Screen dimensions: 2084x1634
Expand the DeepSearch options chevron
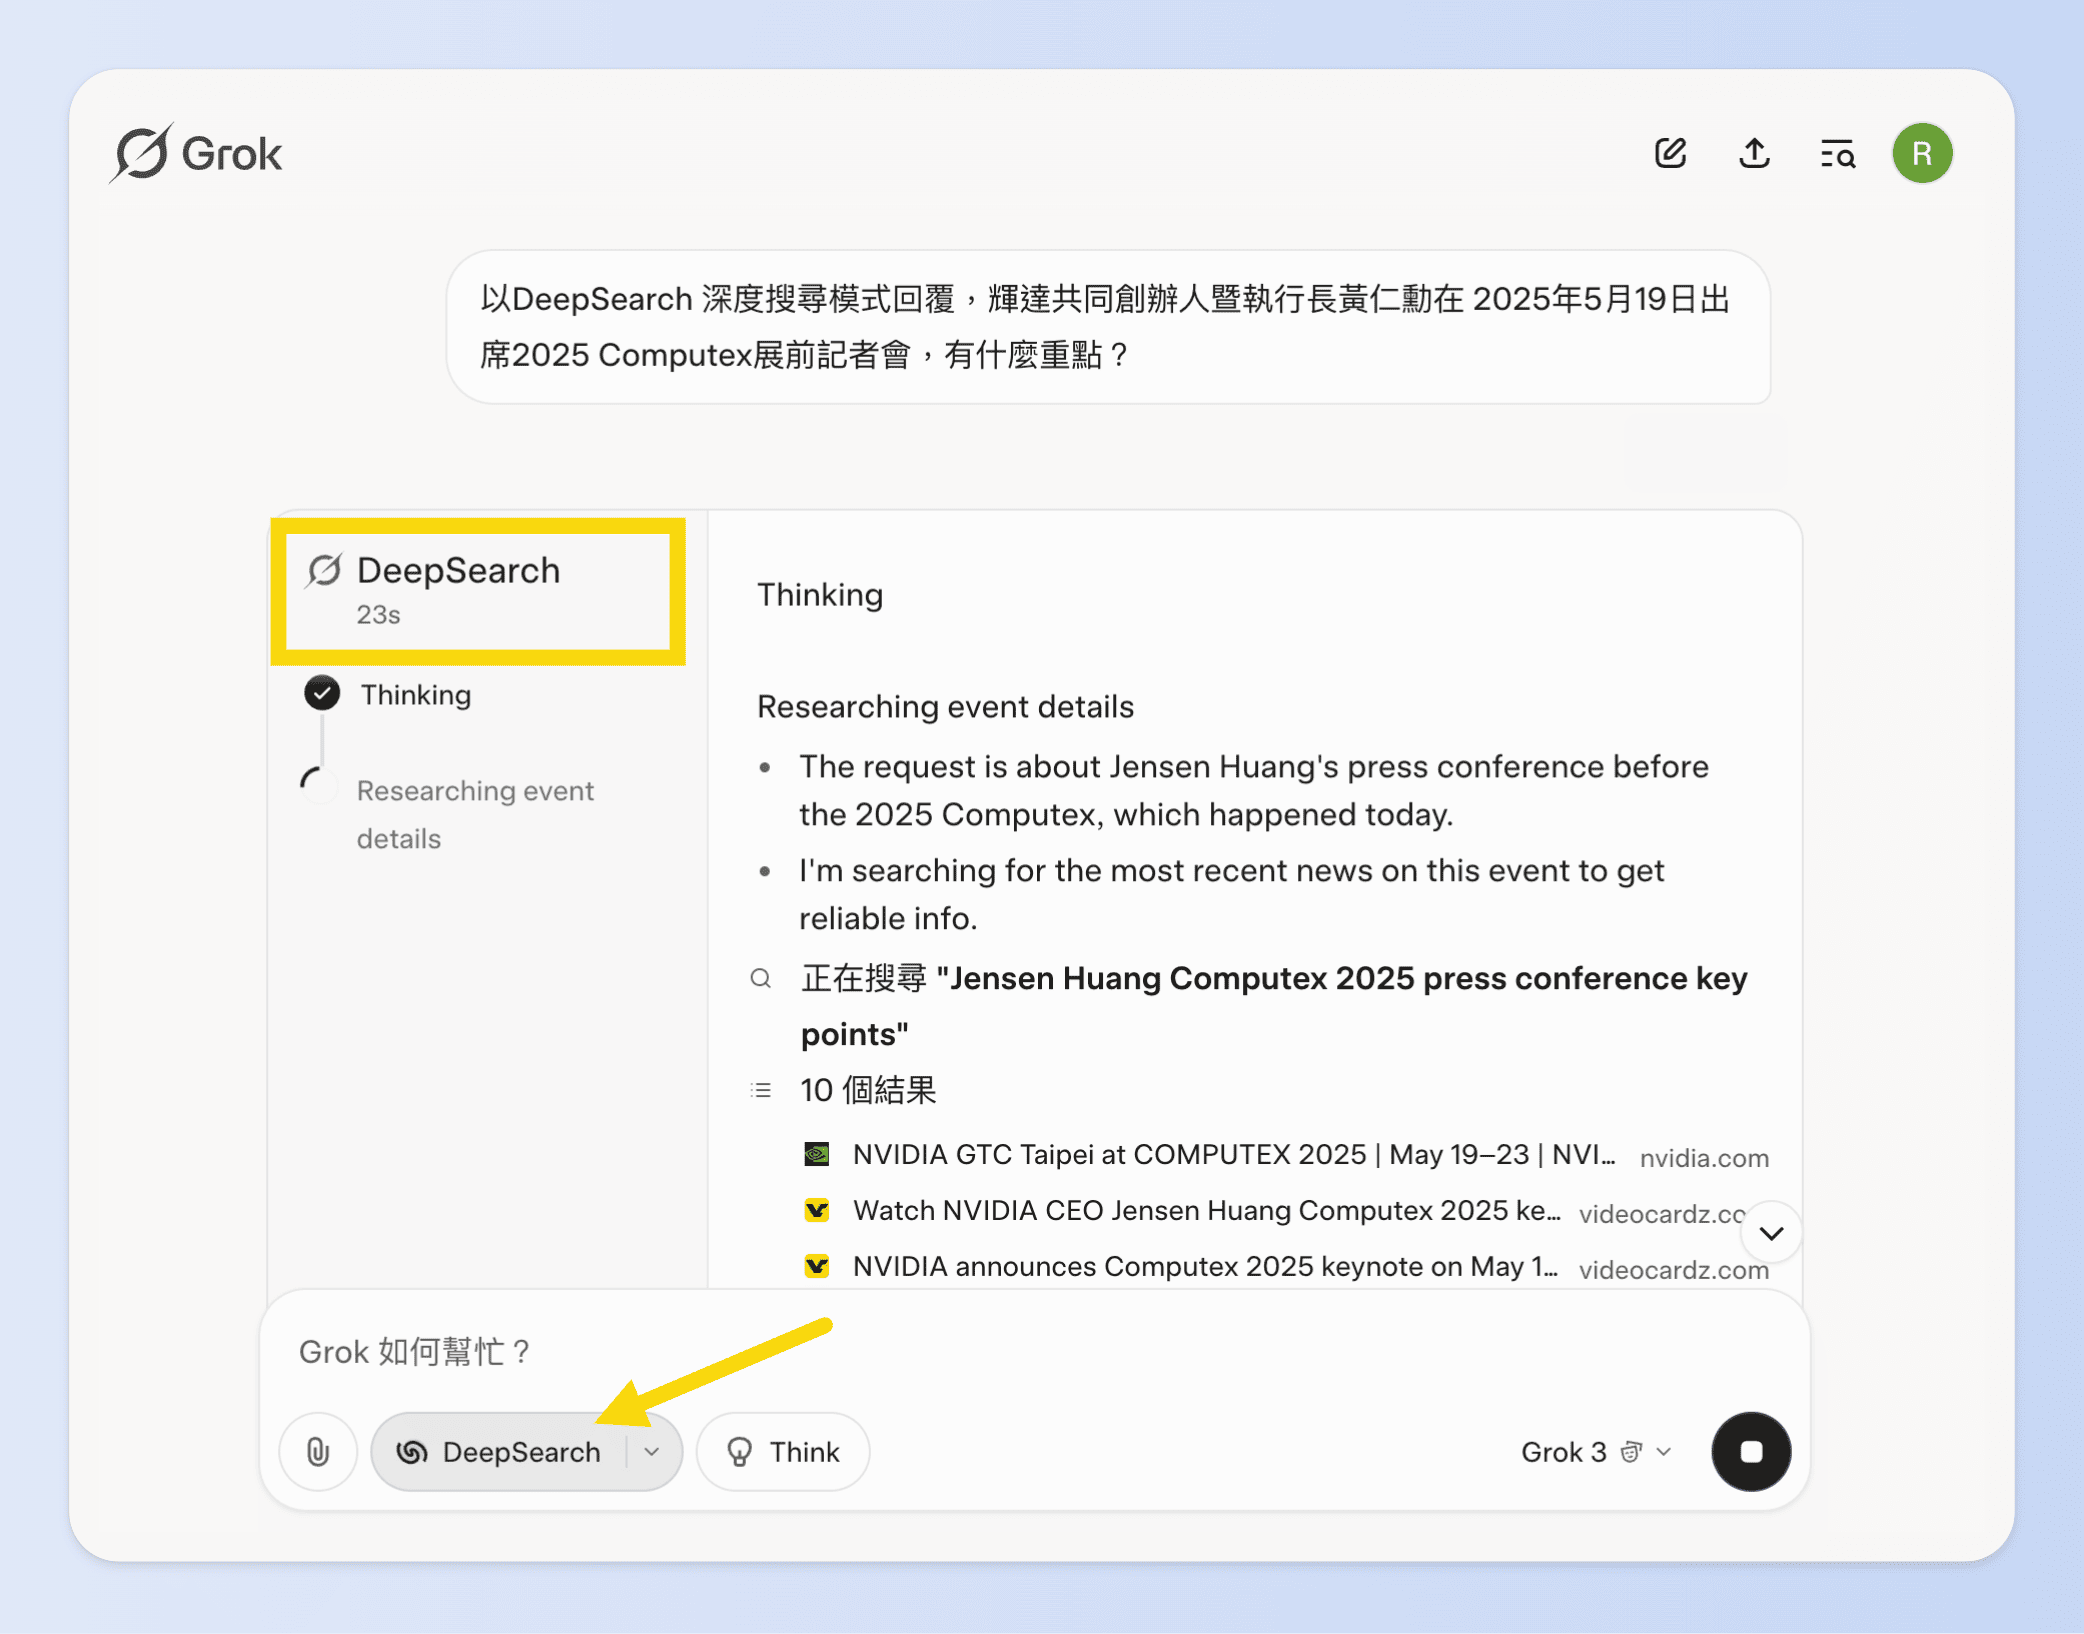coord(653,1451)
